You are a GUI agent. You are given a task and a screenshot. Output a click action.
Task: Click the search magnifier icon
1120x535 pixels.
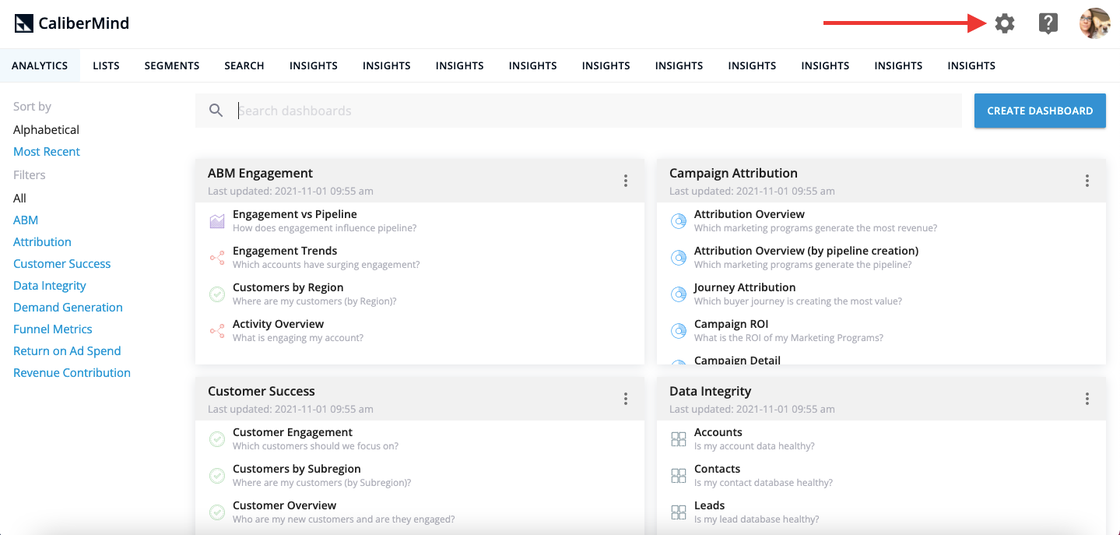click(216, 110)
